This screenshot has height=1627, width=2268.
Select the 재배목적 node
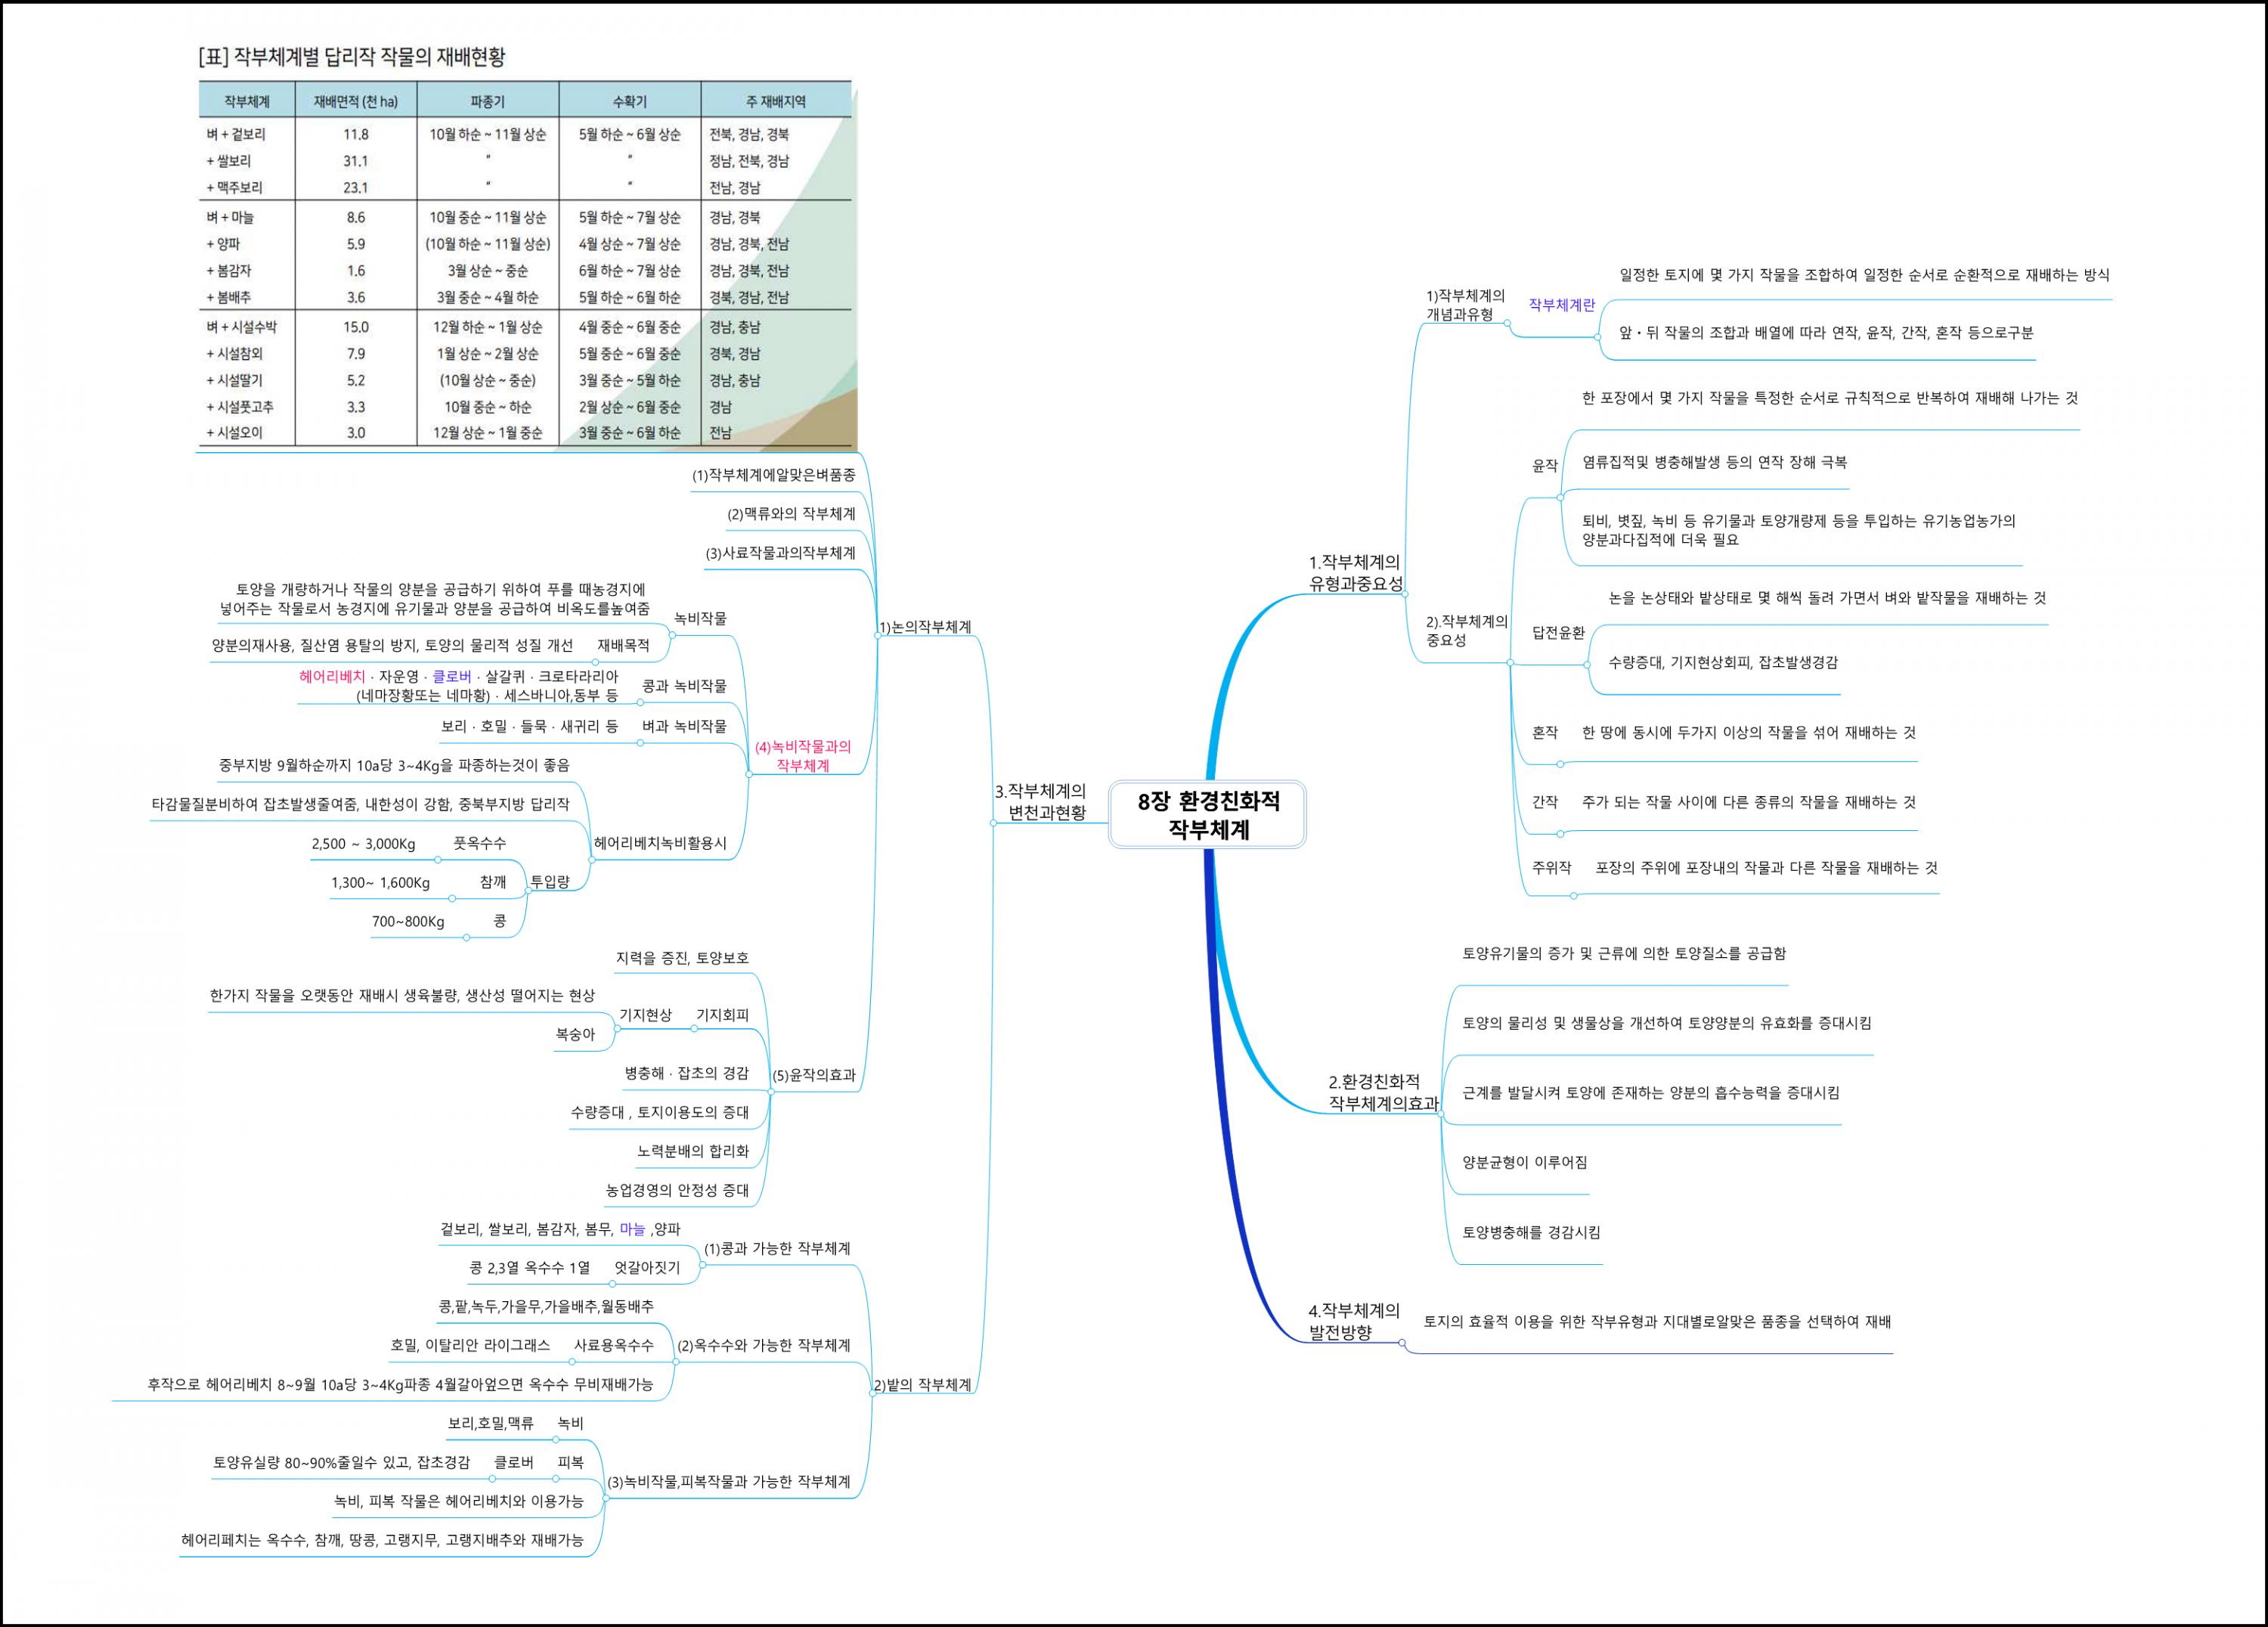tap(623, 645)
